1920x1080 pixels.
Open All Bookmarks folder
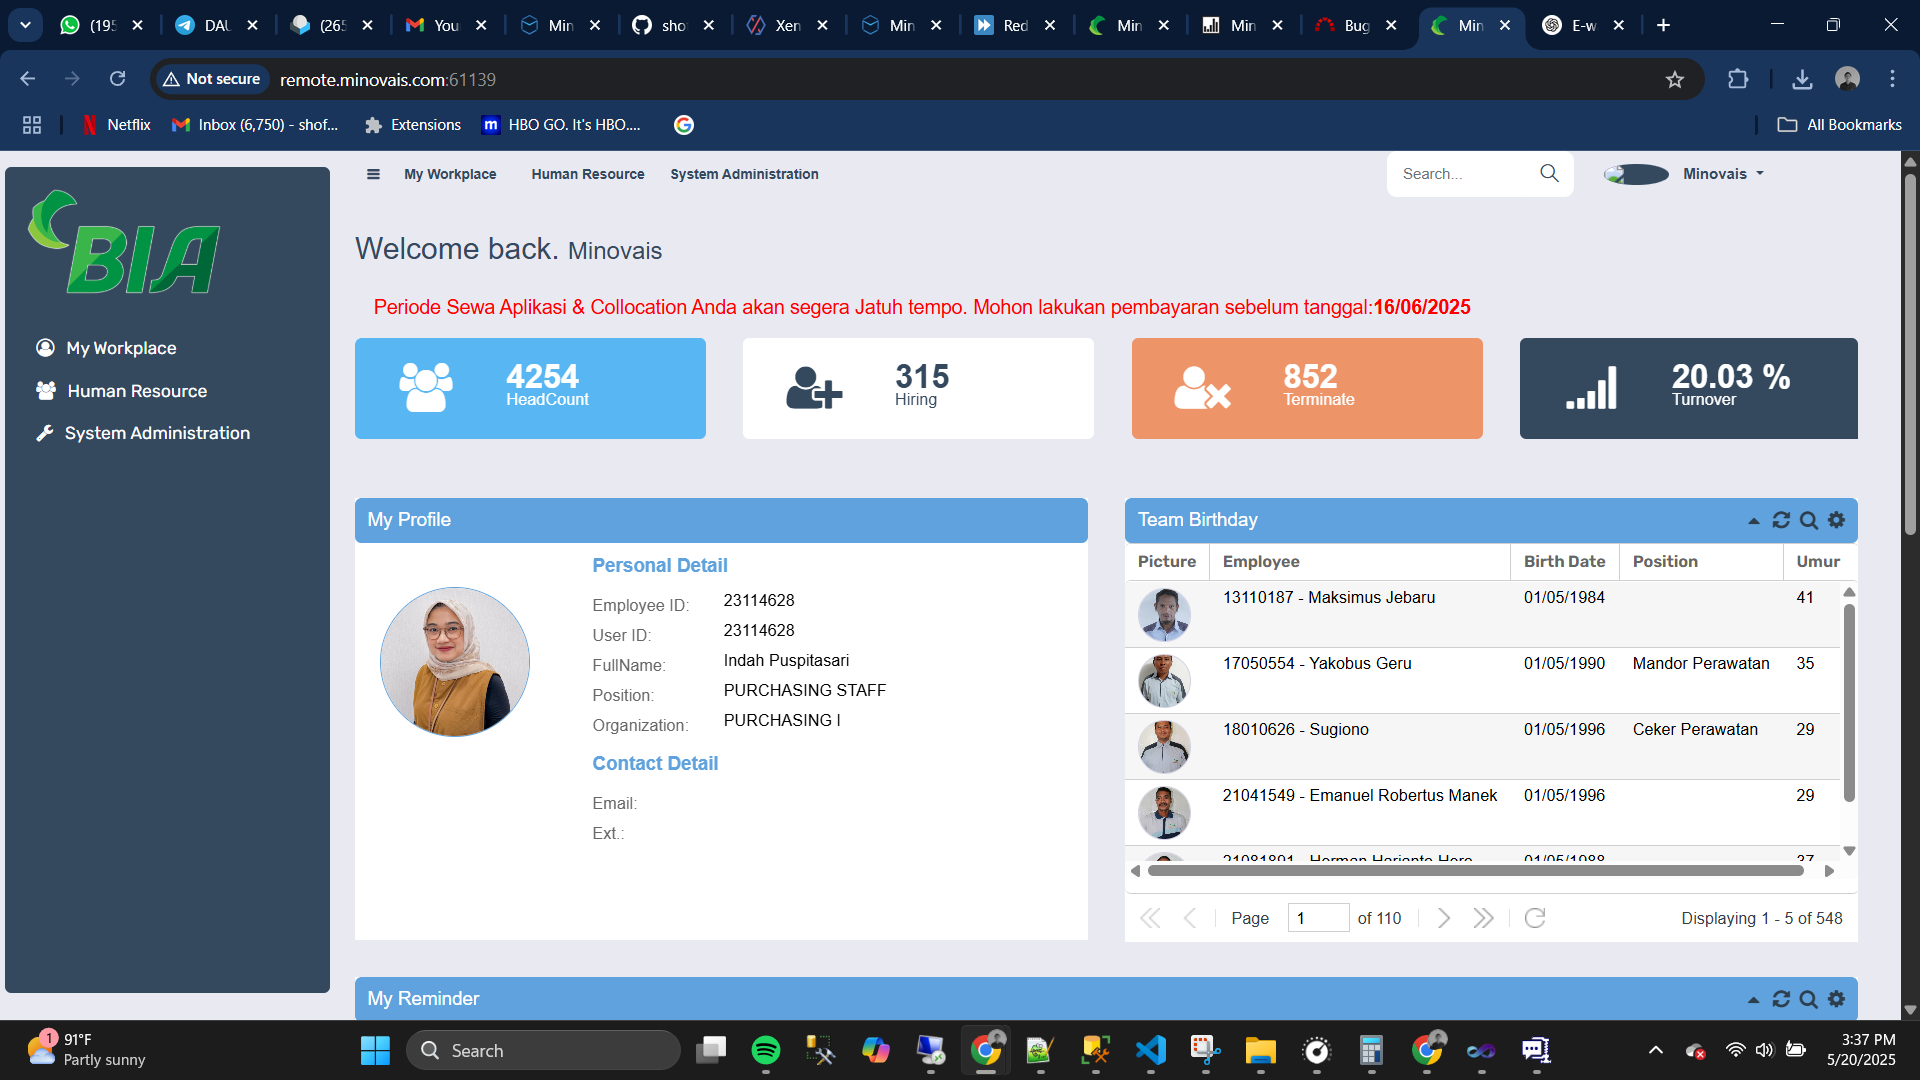click(1840, 125)
